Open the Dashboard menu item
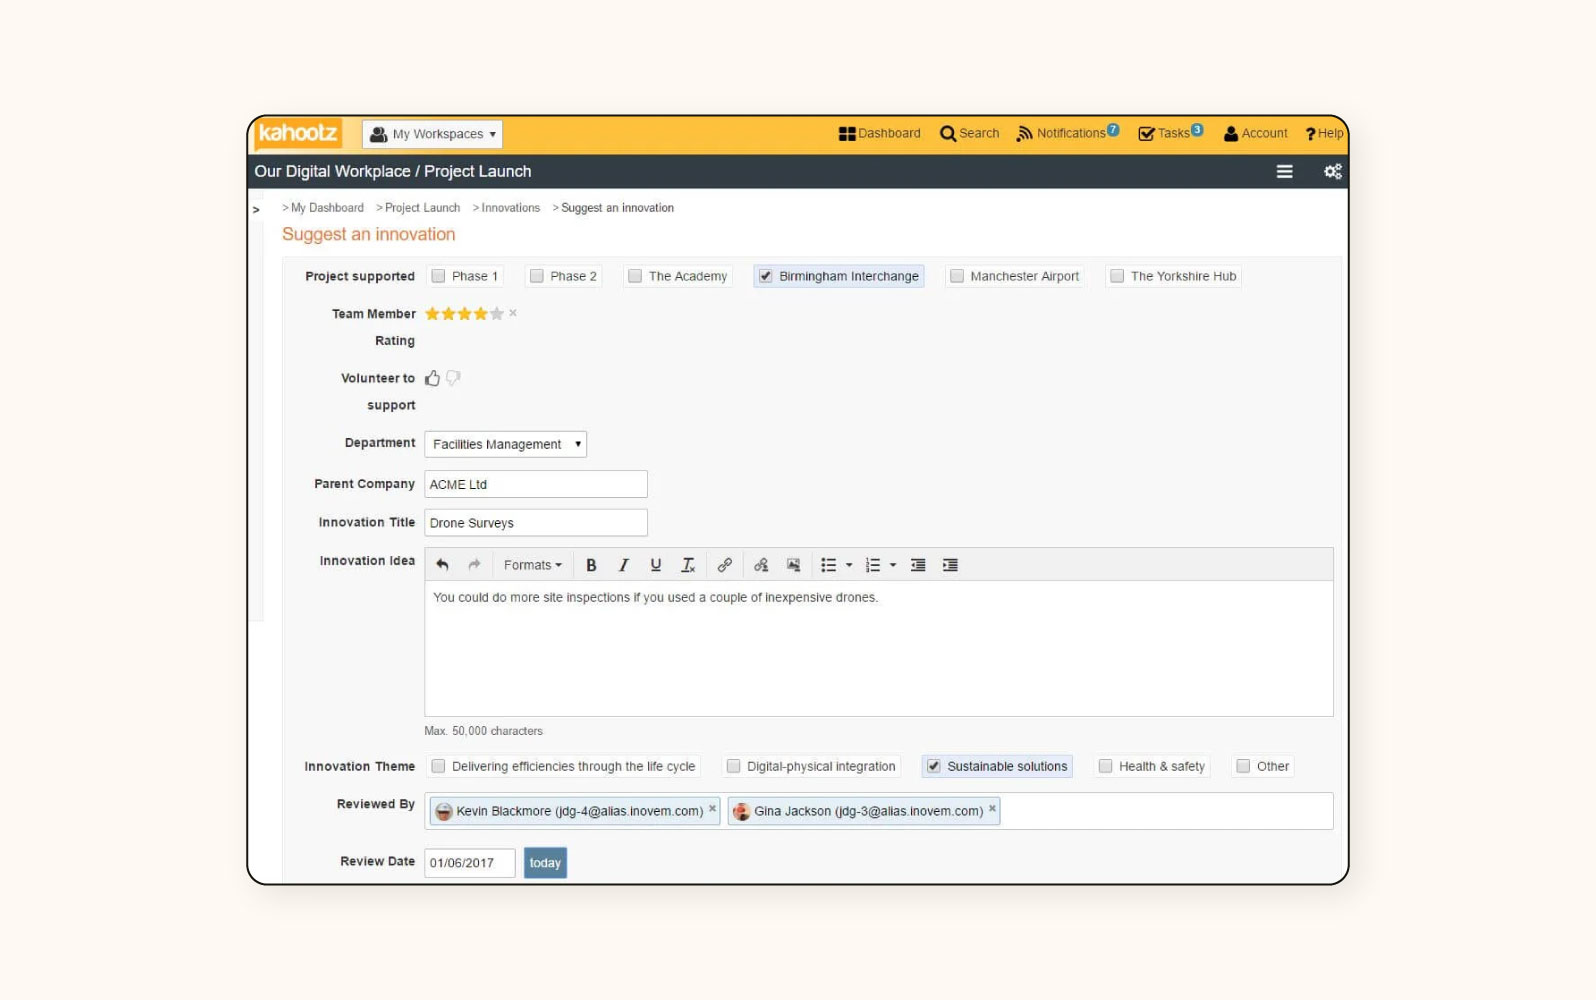The height and width of the screenshot is (1000, 1596). click(879, 133)
